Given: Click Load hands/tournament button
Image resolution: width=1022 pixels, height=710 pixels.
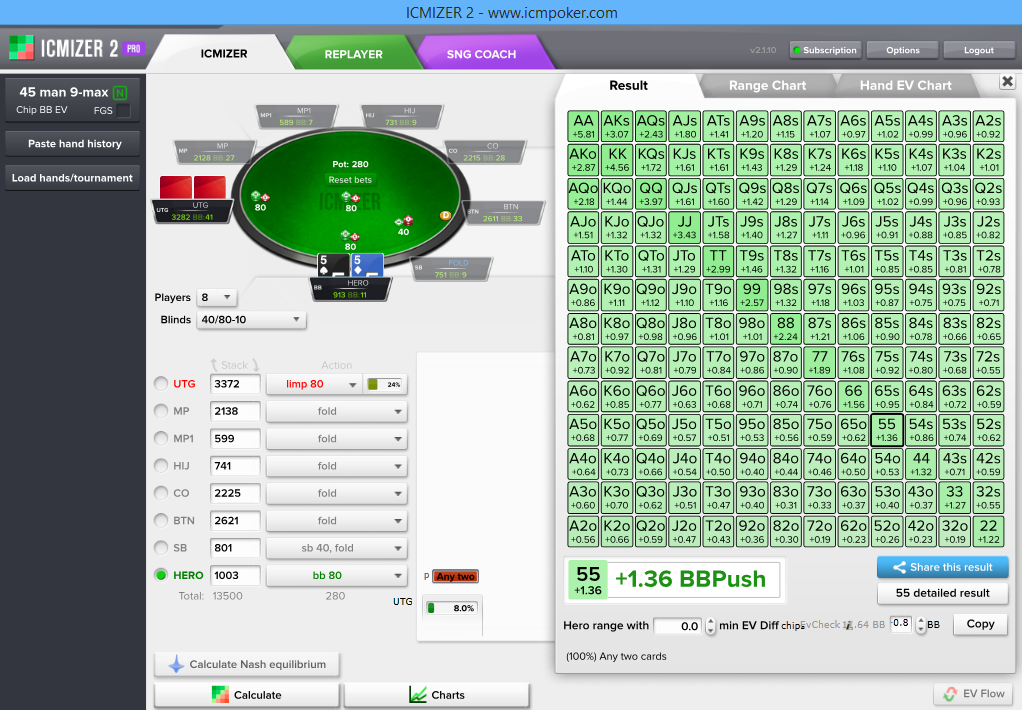Looking at the screenshot, I should pos(72,177).
